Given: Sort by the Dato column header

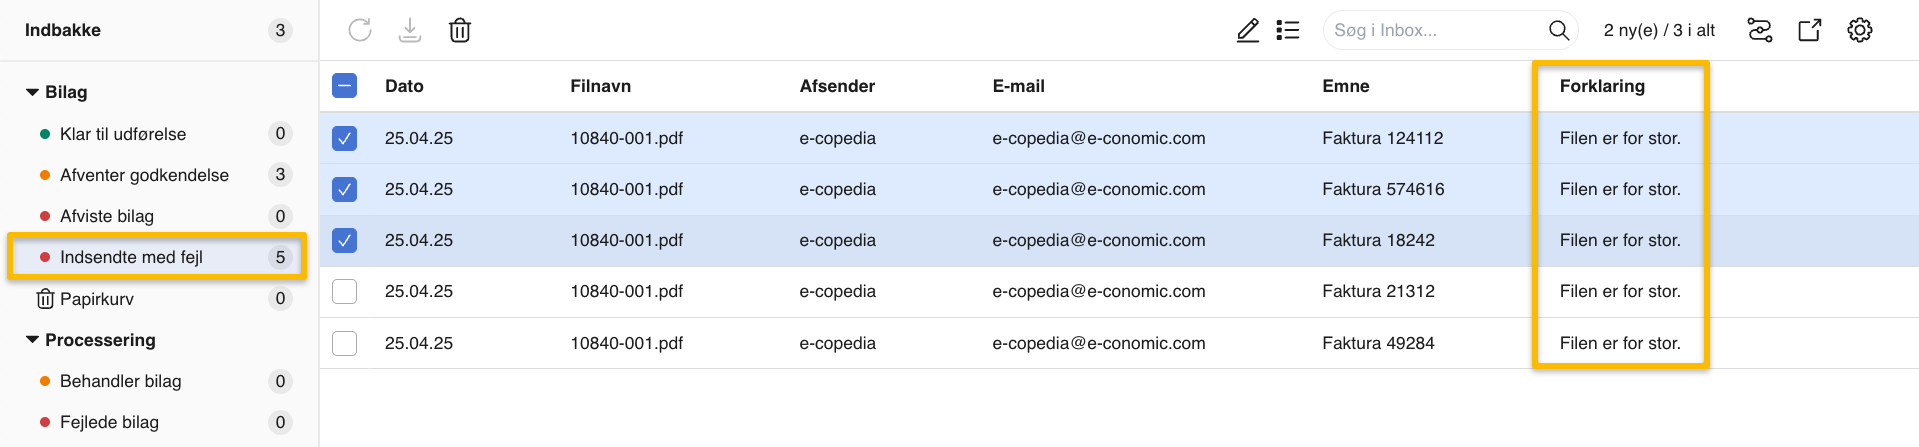Looking at the screenshot, I should click(404, 86).
